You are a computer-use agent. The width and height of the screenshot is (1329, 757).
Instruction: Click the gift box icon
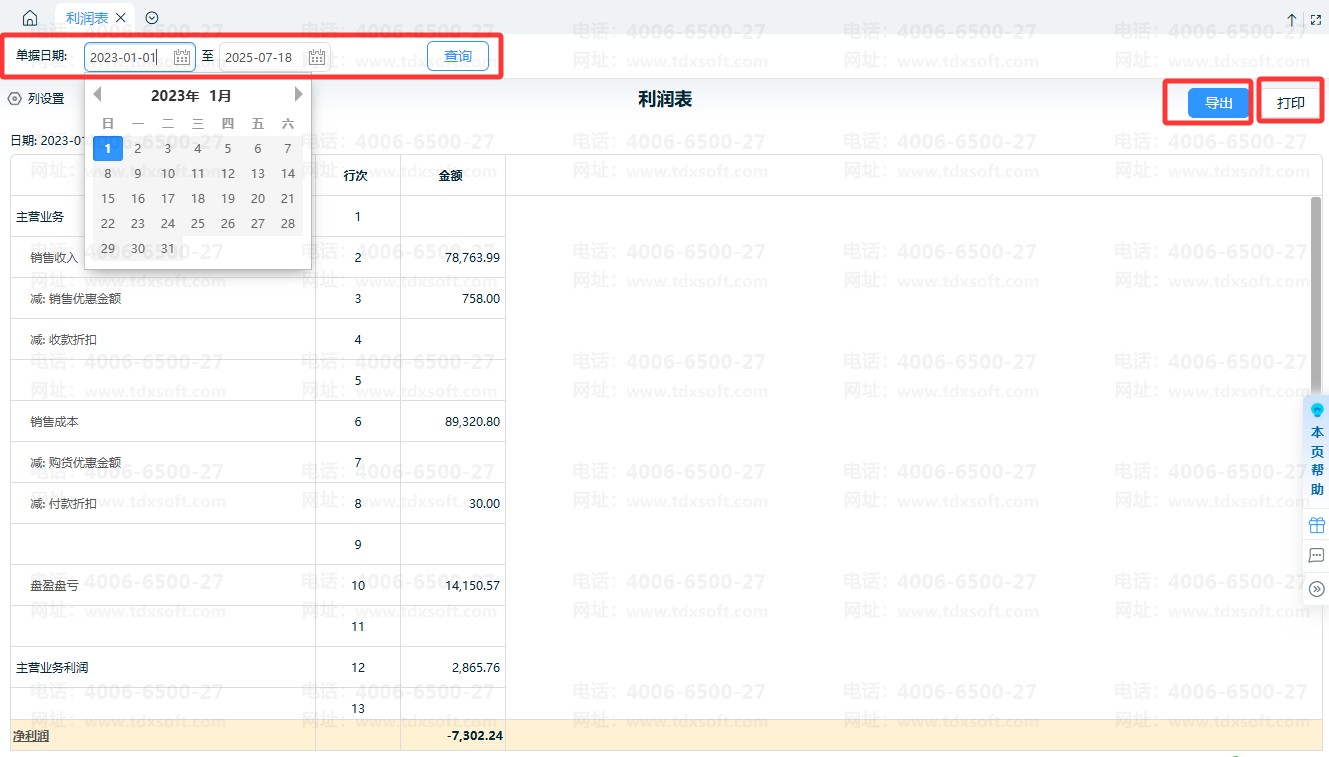coord(1317,525)
